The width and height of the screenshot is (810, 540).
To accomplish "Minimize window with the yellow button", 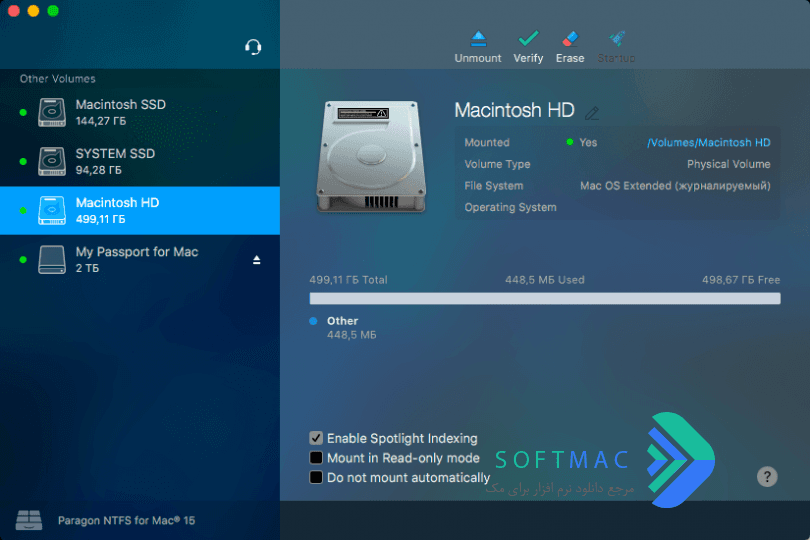I will tap(33, 10).
